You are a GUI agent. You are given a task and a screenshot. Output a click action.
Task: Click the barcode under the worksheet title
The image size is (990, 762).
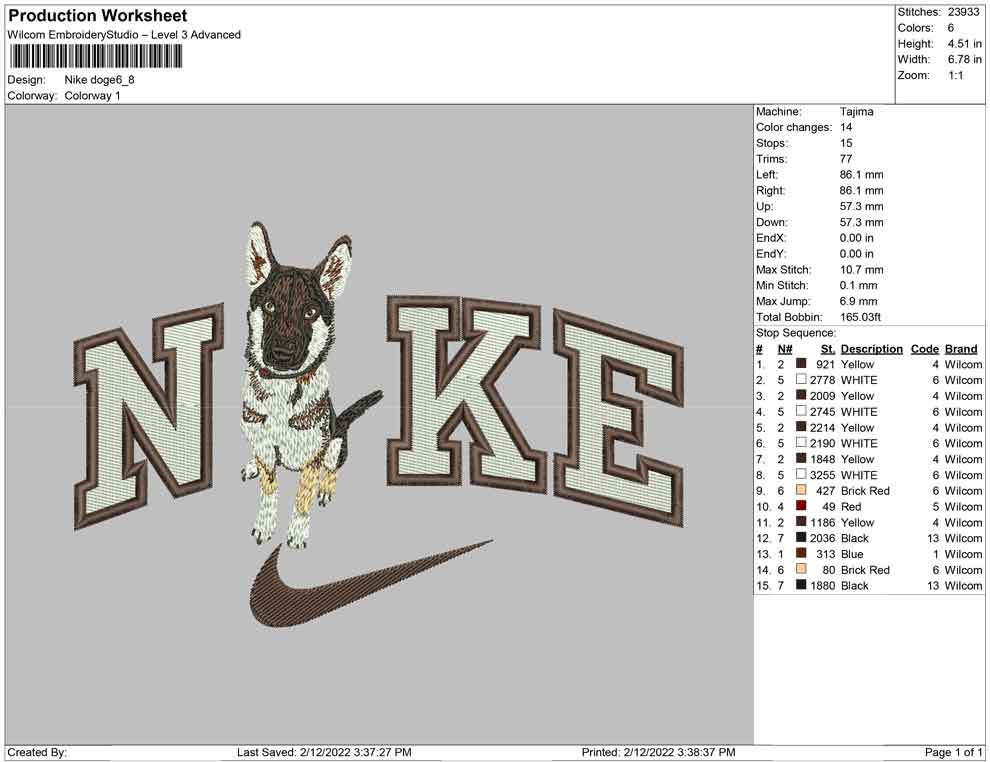(x=96, y=56)
